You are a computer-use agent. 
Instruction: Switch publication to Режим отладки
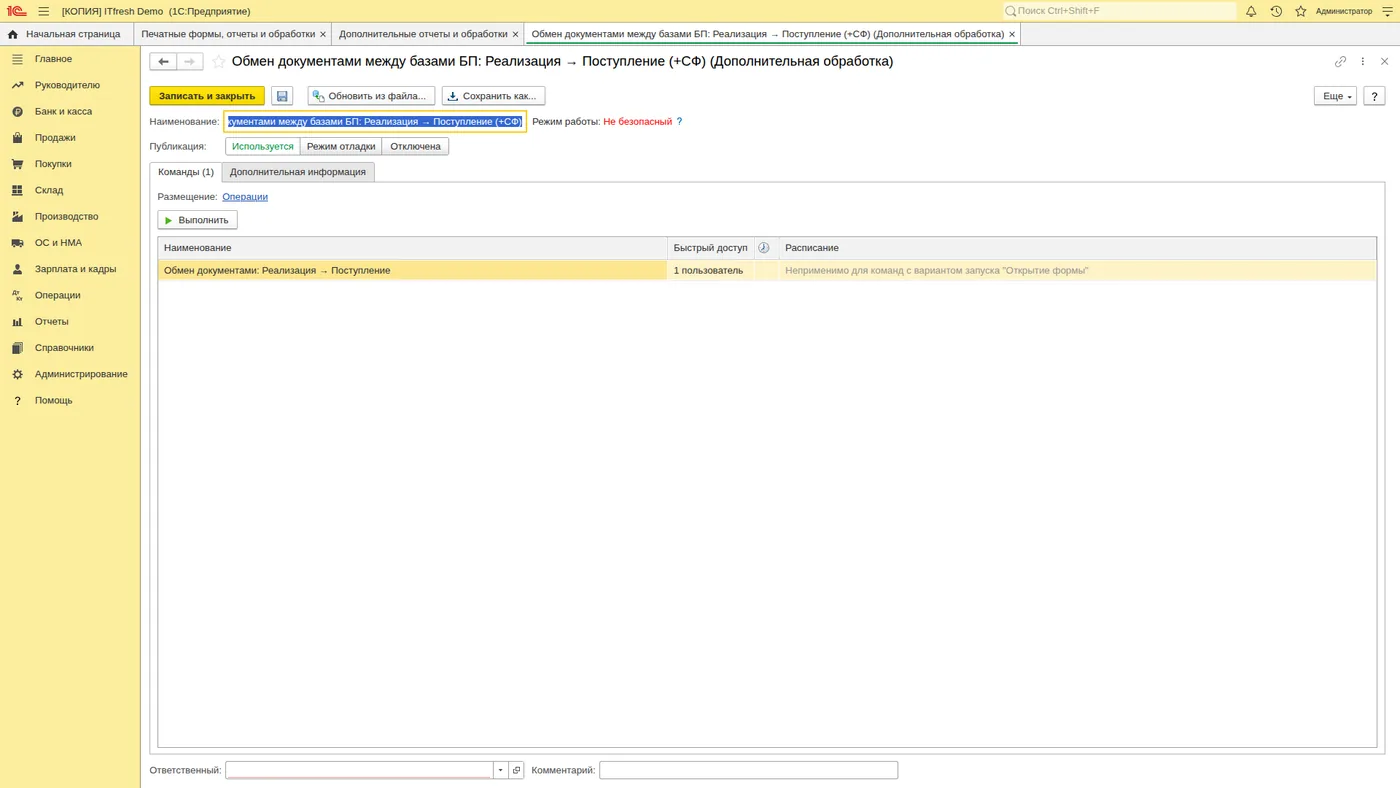tap(341, 146)
